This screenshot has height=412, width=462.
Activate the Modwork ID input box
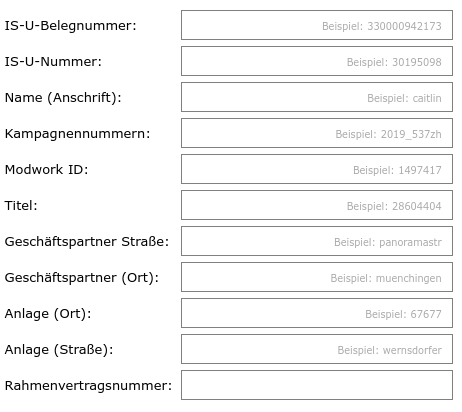point(317,169)
